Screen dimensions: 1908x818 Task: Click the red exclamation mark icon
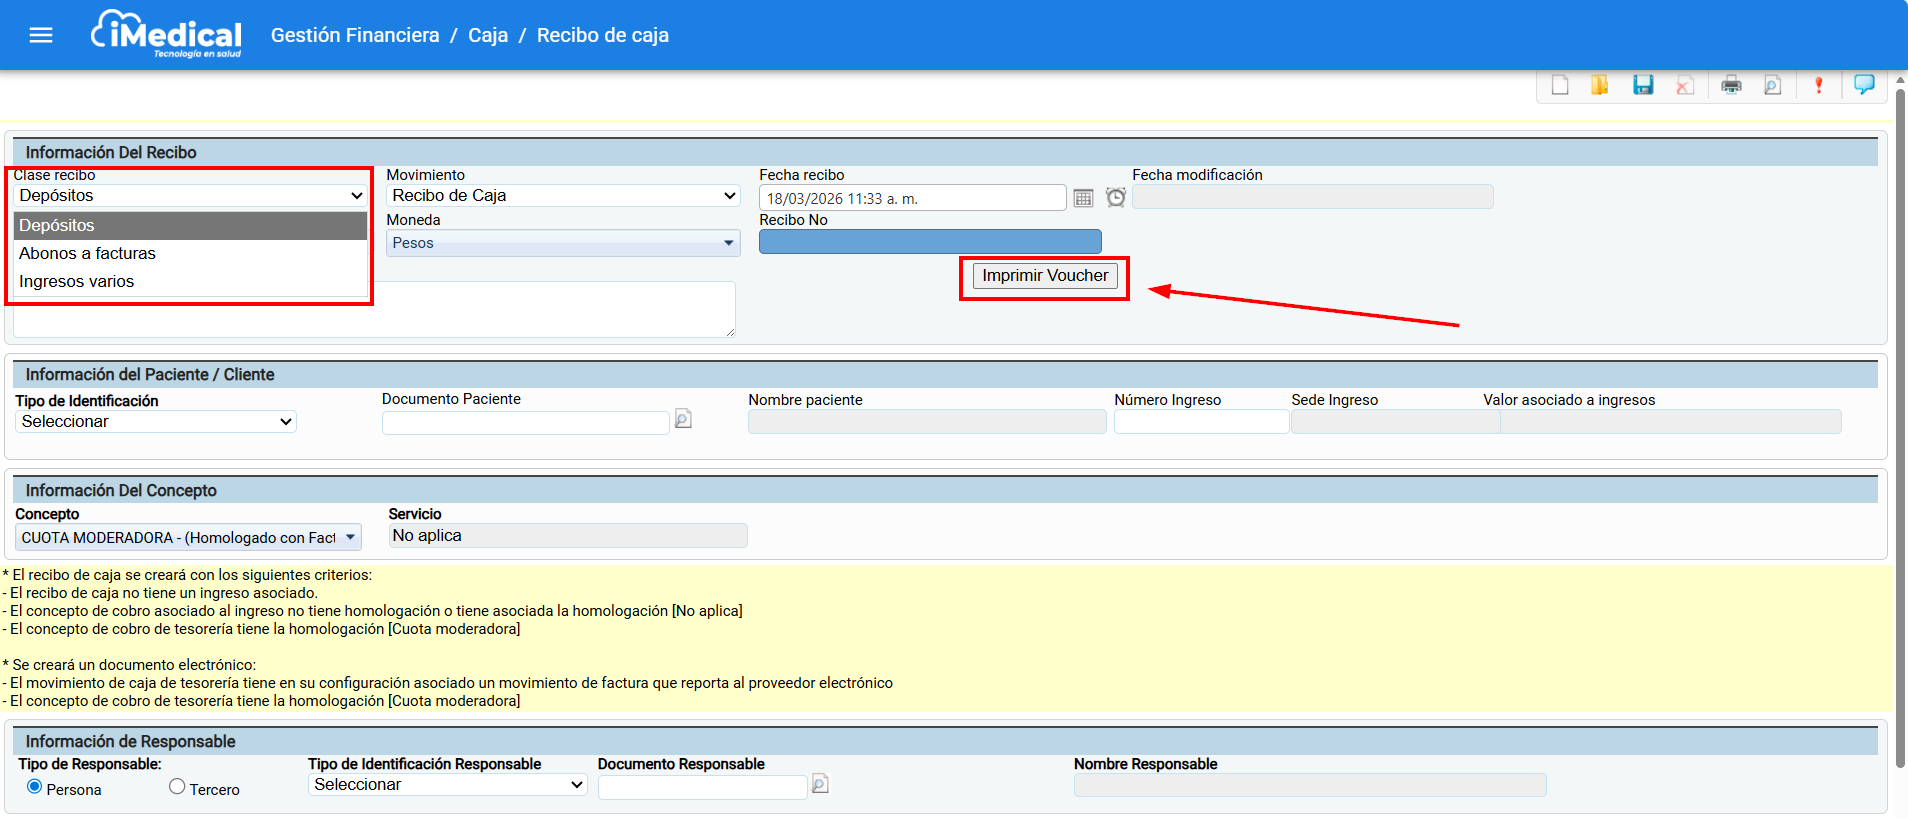tap(1818, 85)
